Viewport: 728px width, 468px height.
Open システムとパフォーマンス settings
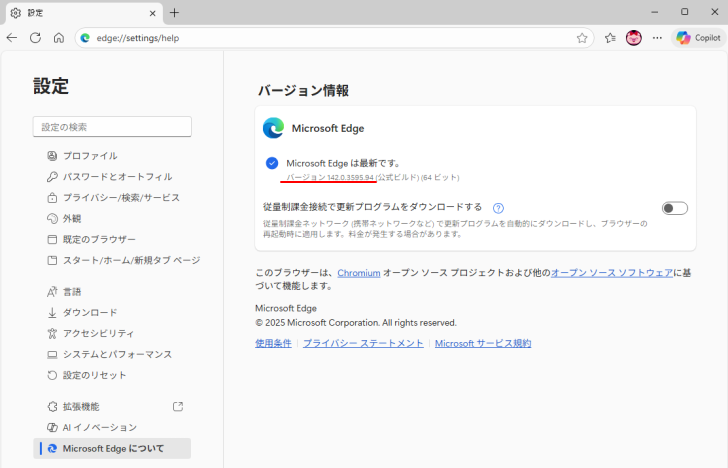pos(110,354)
